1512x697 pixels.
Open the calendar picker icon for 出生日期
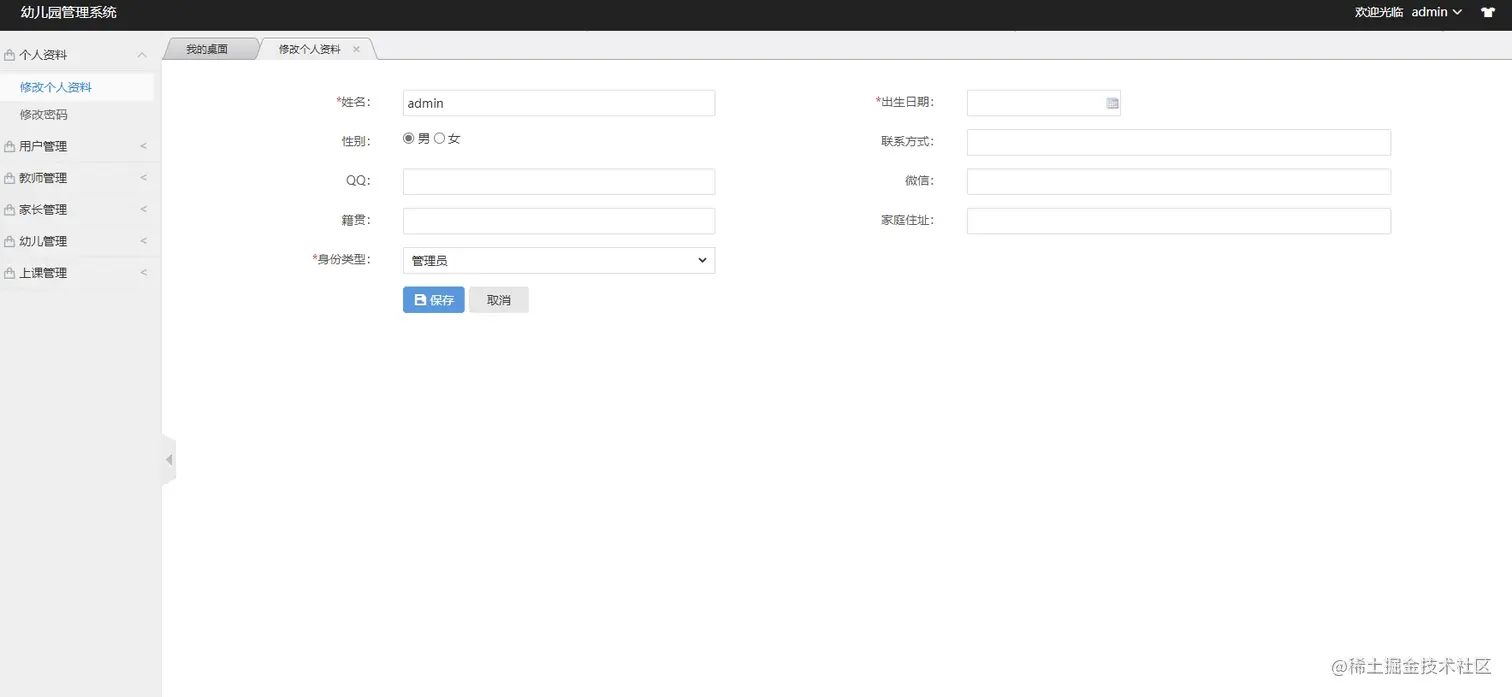(1112, 103)
